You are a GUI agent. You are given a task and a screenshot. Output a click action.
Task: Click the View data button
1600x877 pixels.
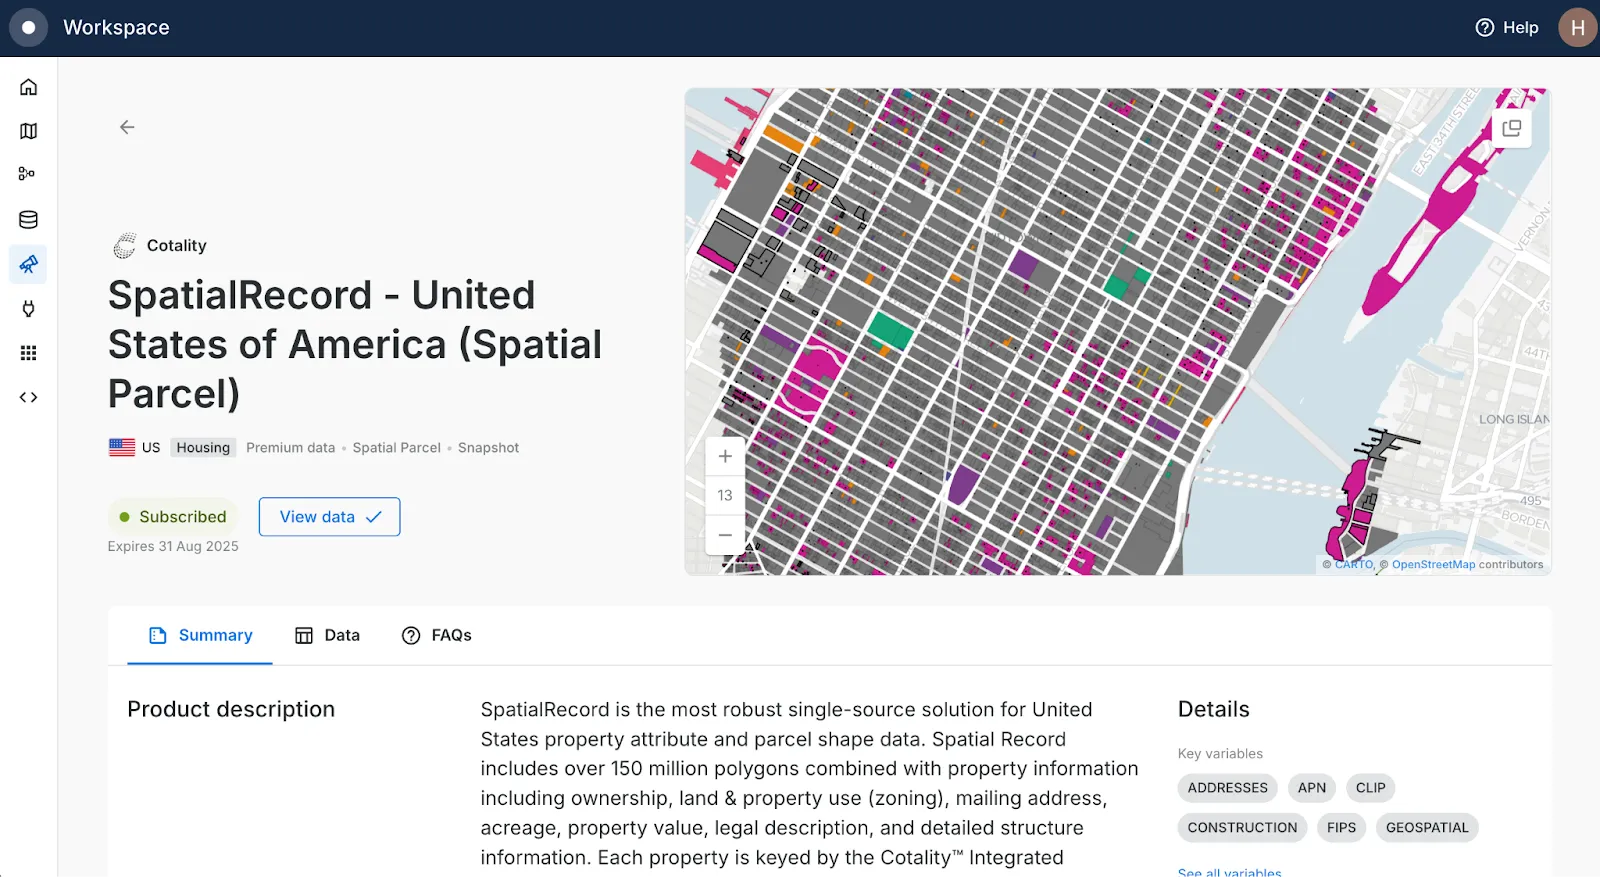[329, 517]
